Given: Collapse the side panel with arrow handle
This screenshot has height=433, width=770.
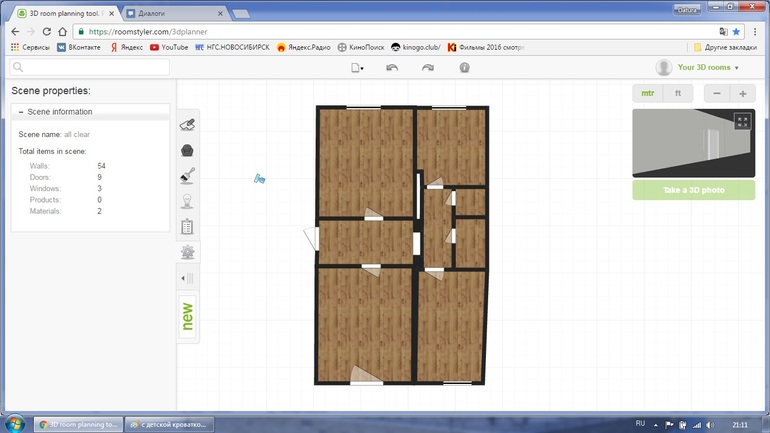Looking at the screenshot, I should click(187, 278).
